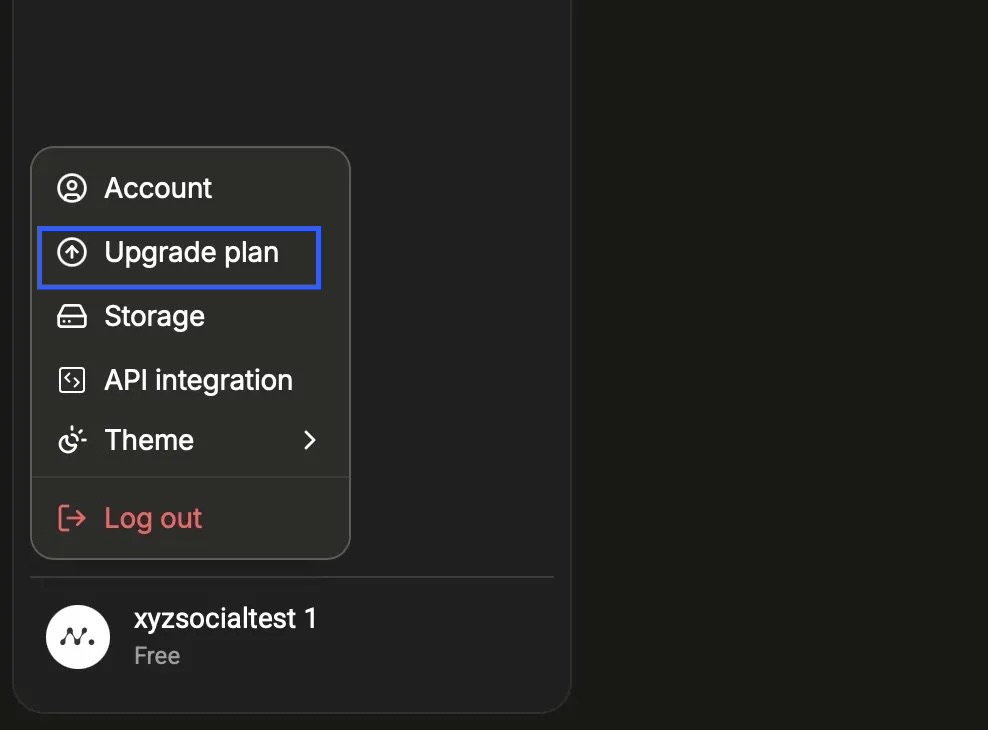Viewport: 988px width, 730px height.
Task: Click the round xyzsocialtest 1 avatar logo
Action: (x=78, y=637)
